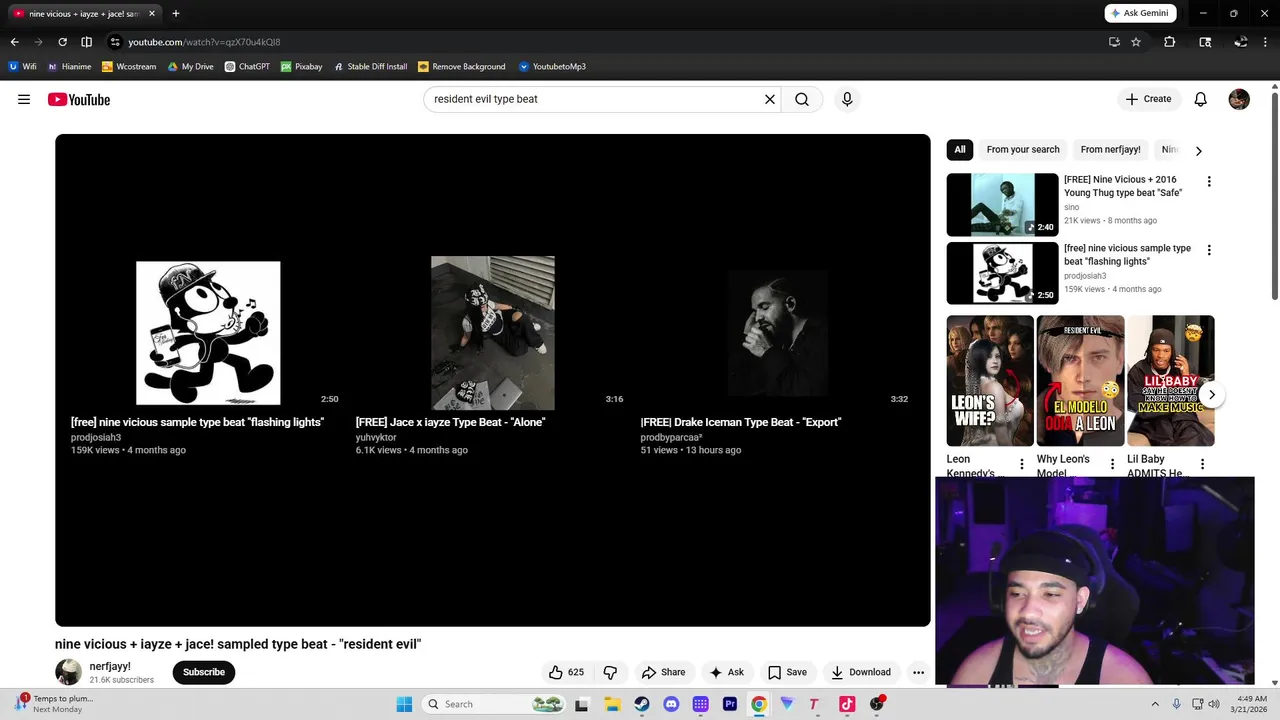Screen dimensions: 1280x720
Task: Play the Jace x iayze 'Alone' suggestion
Action: (x=493, y=333)
